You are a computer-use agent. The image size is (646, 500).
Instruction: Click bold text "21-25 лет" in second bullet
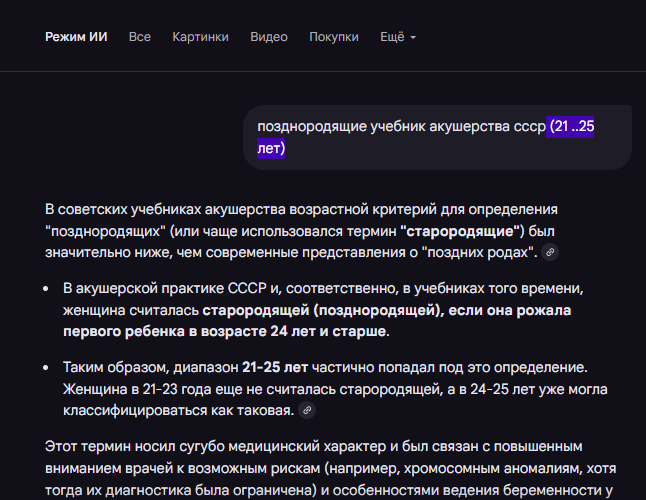coord(275,367)
